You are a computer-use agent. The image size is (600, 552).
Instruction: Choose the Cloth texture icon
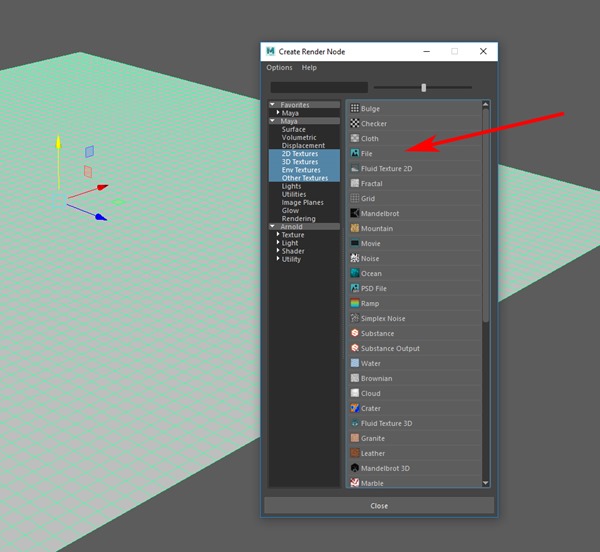click(355, 138)
